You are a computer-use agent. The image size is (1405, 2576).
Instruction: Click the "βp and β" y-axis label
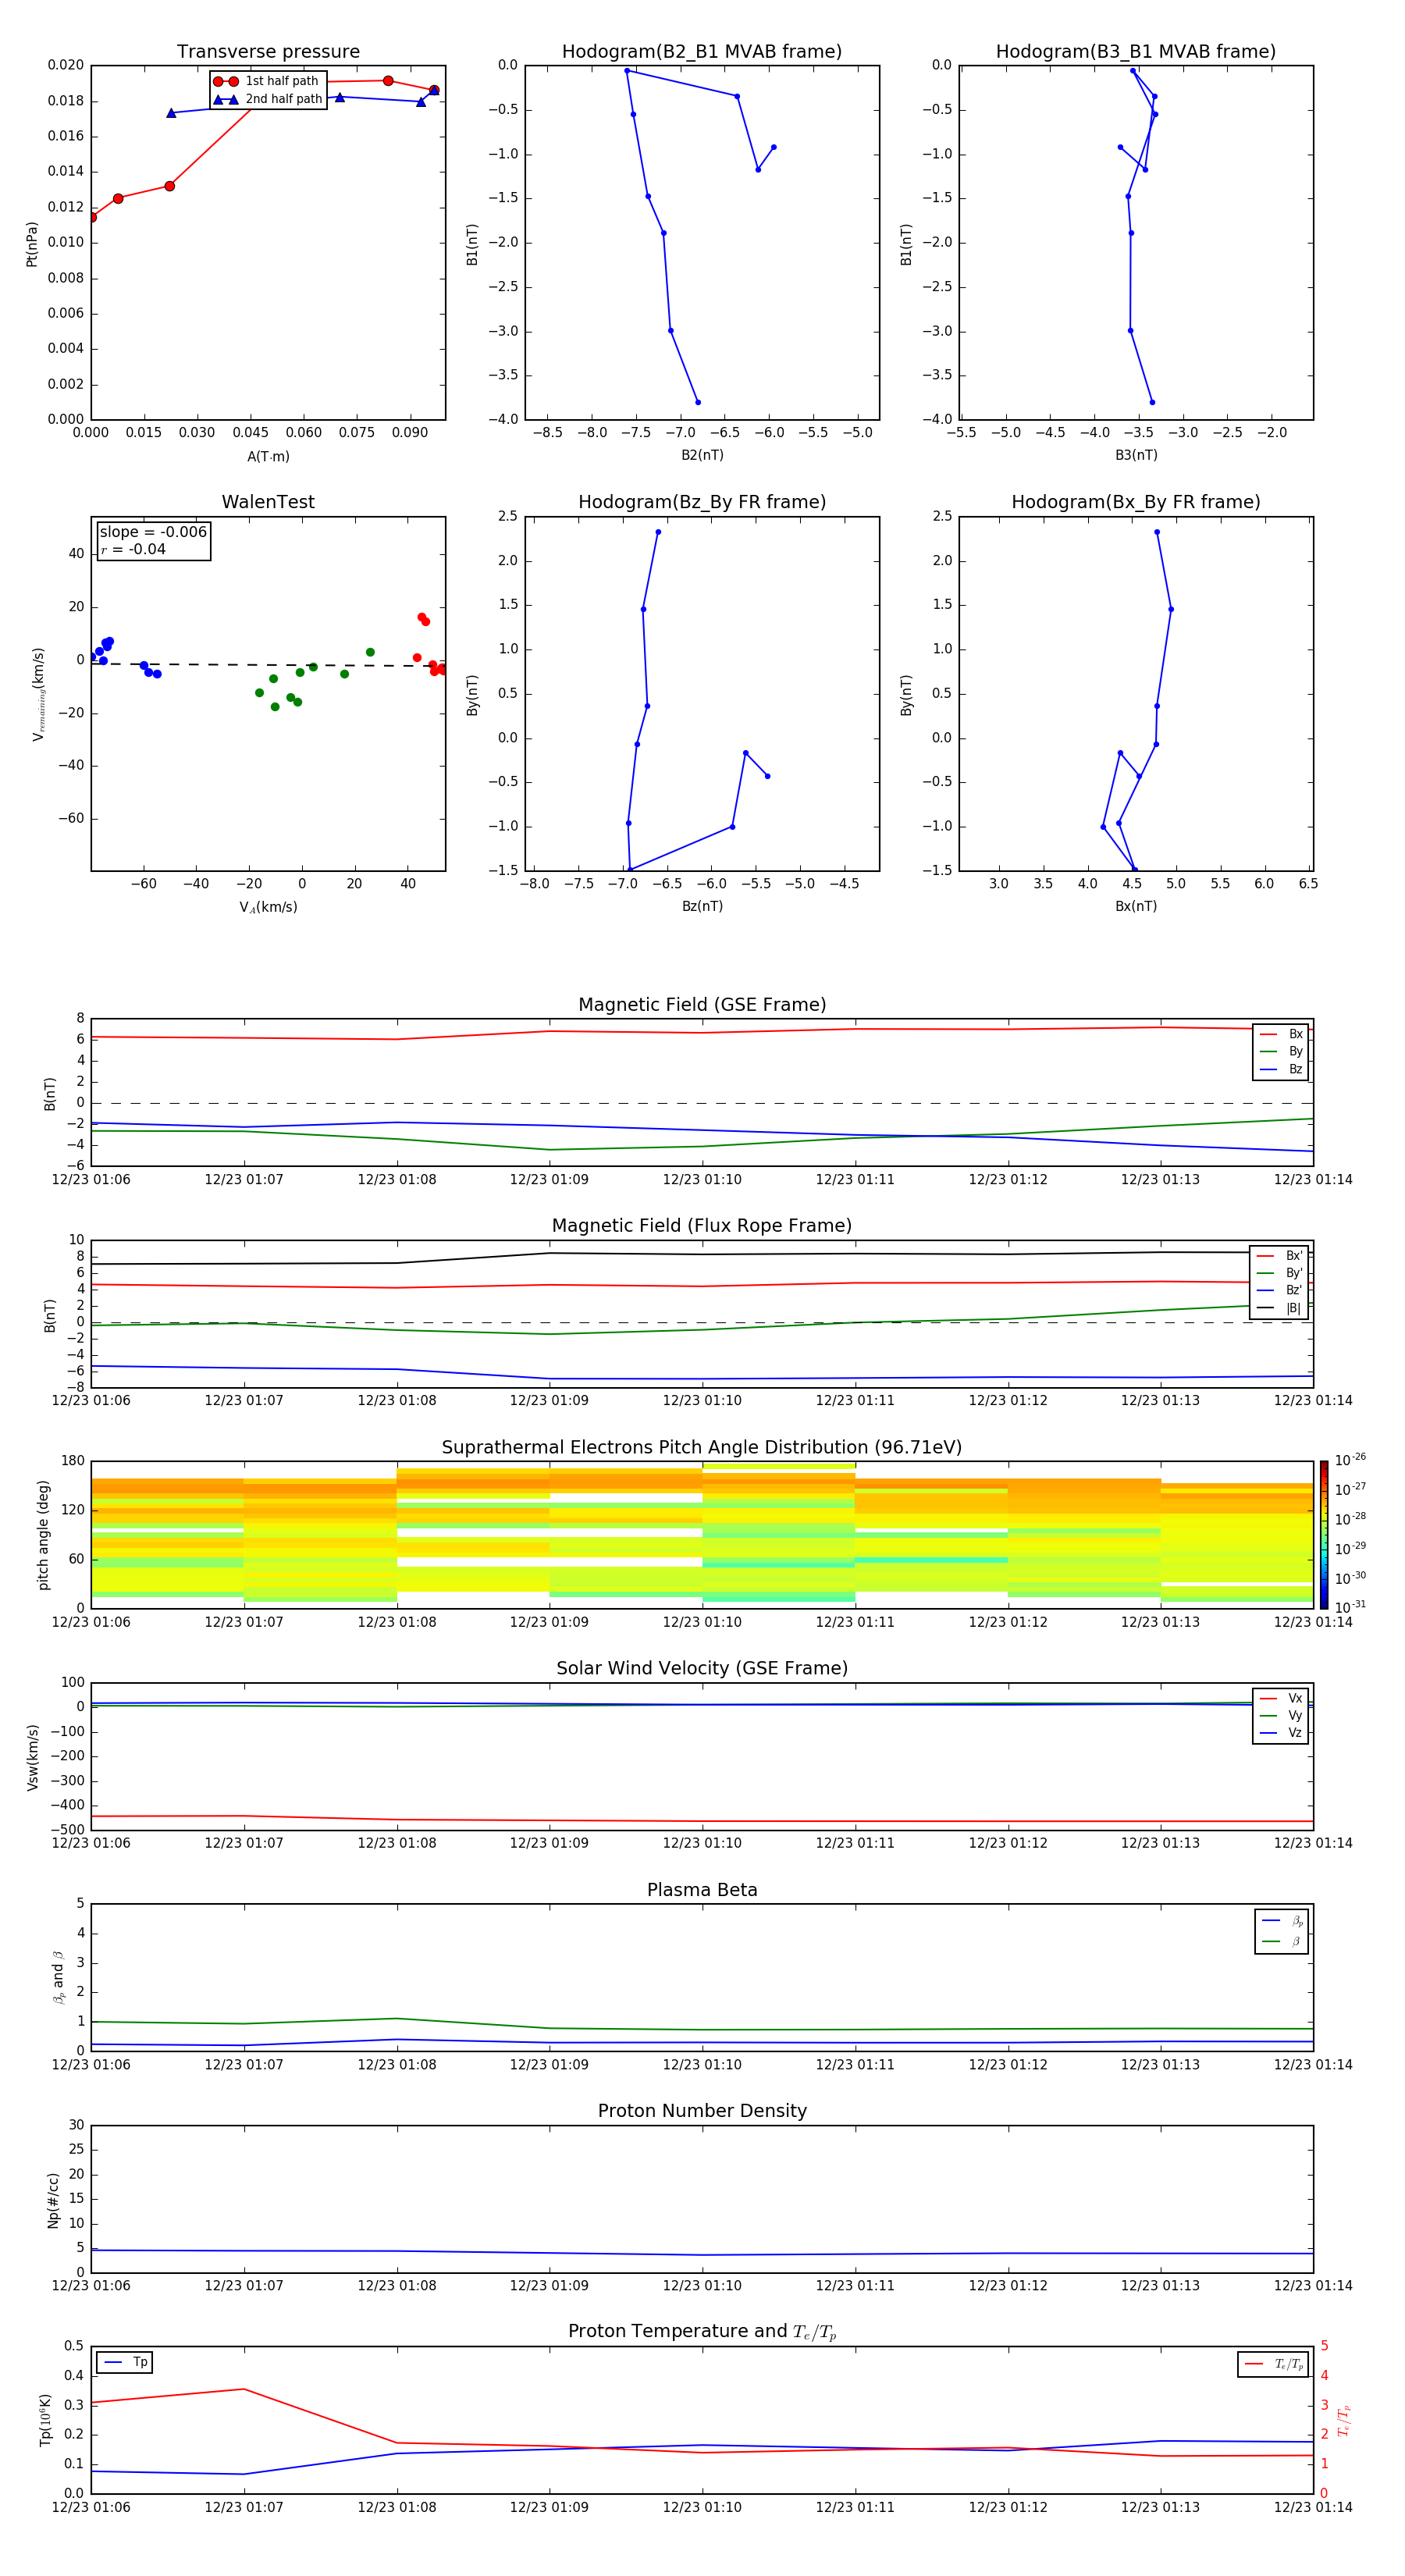(x=58, y=1977)
